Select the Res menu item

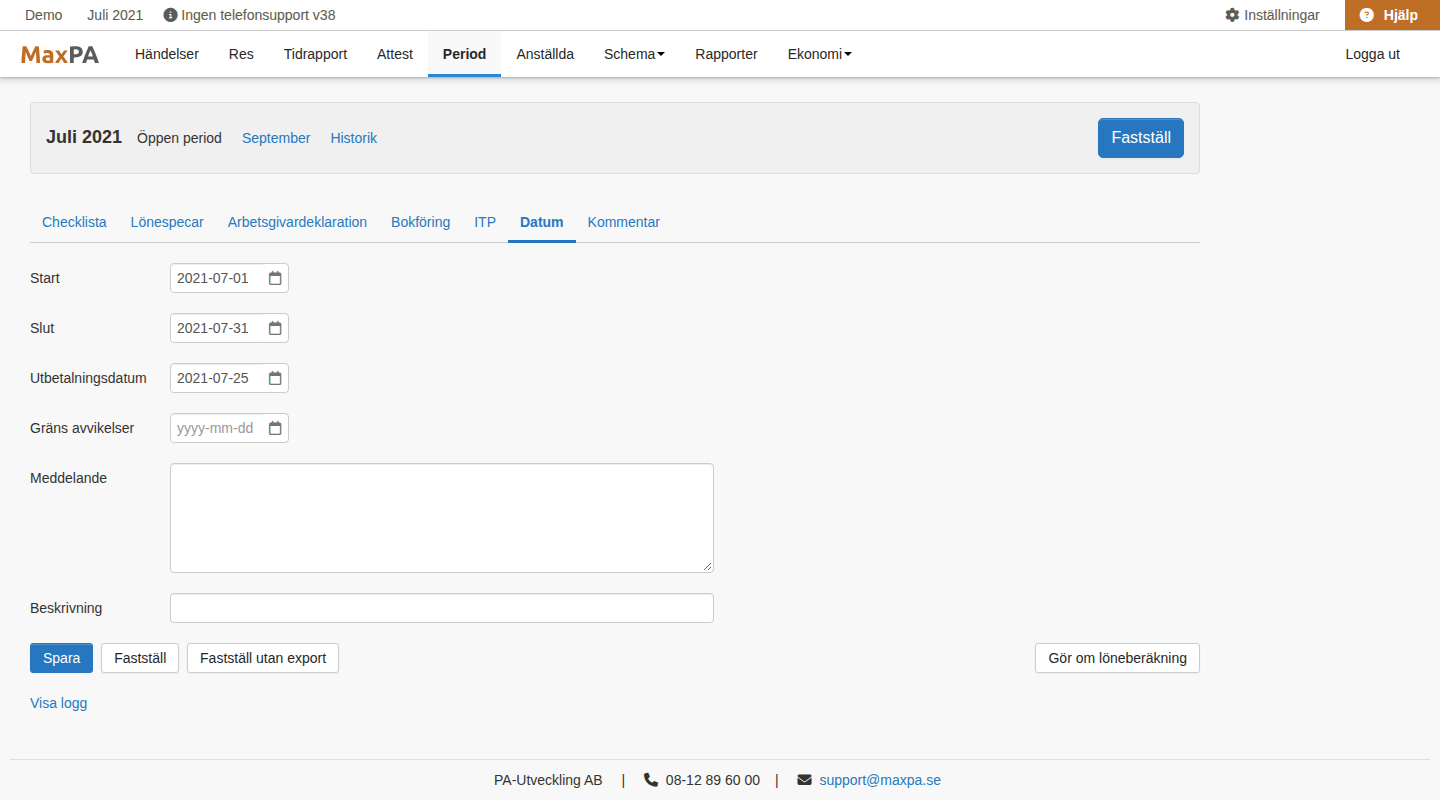241,54
